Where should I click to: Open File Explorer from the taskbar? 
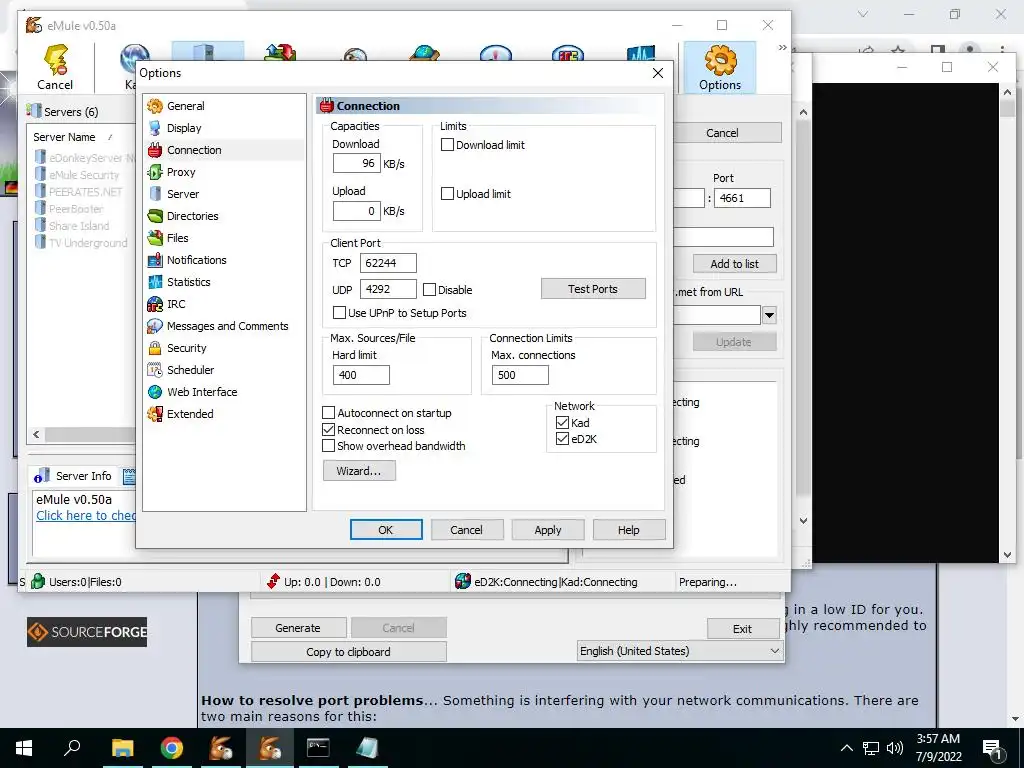pyautogui.click(x=122, y=748)
